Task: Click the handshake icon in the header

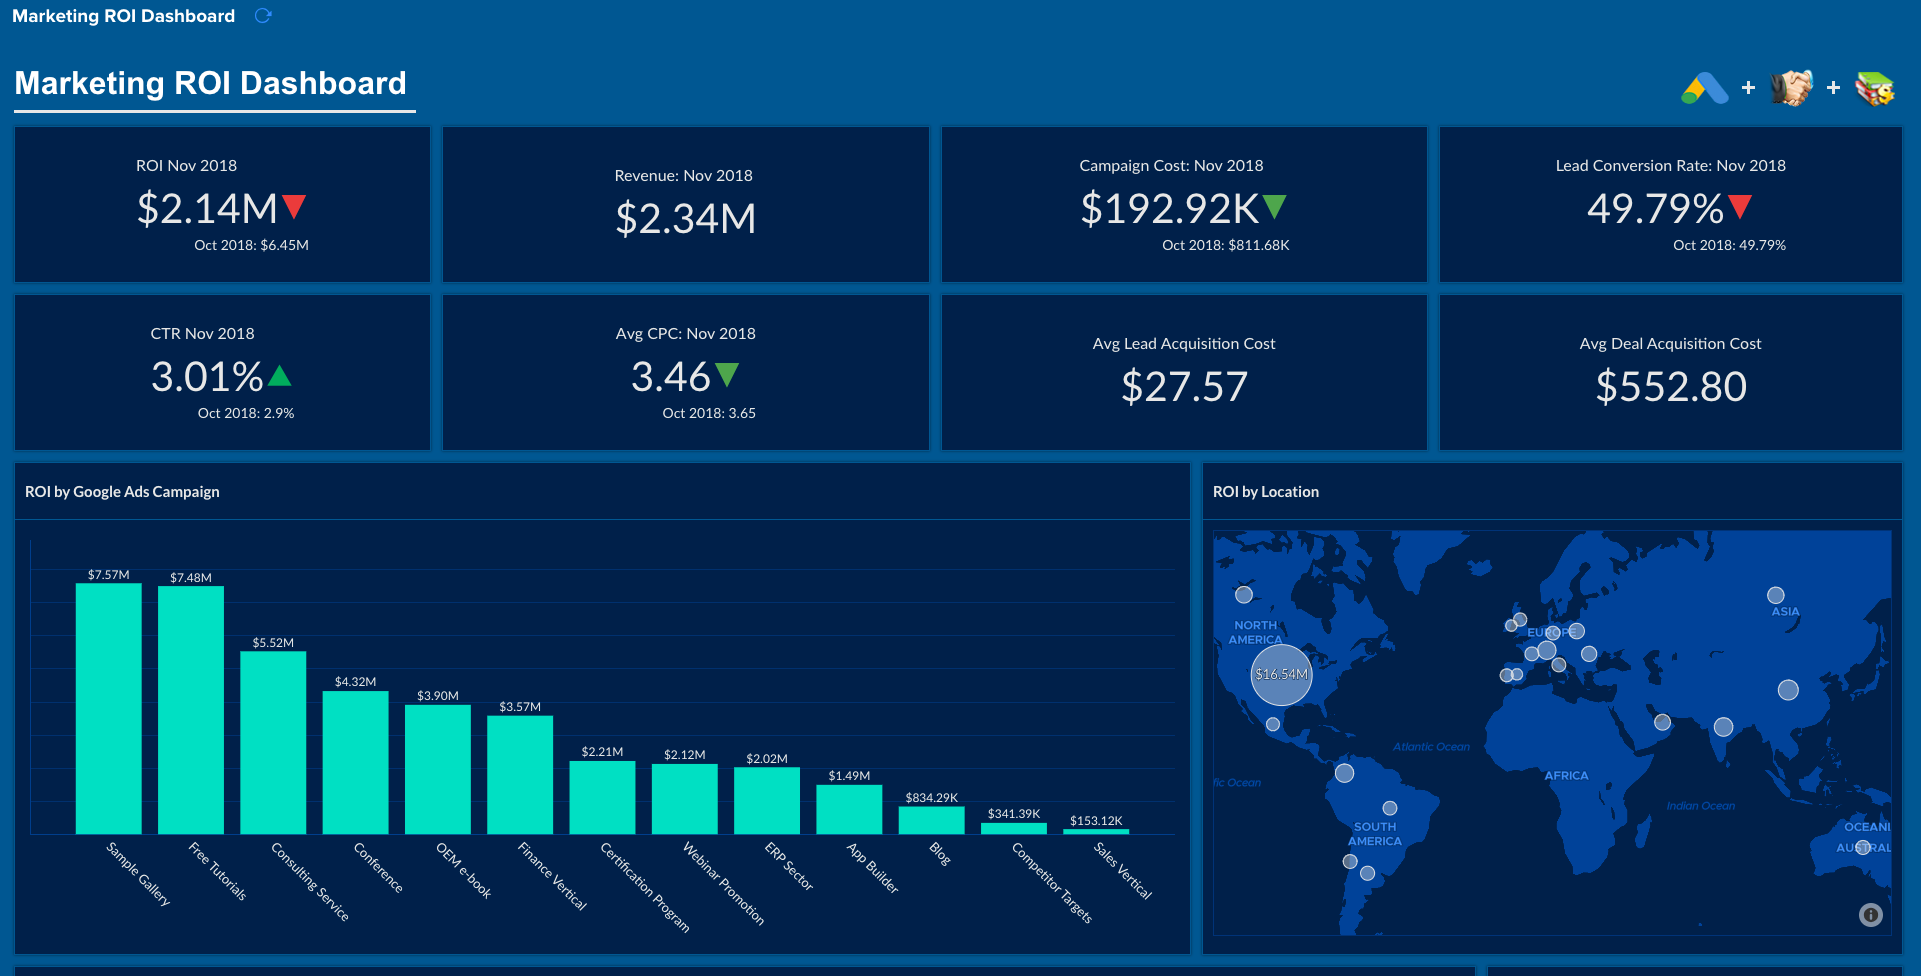Action: [x=1791, y=88]
